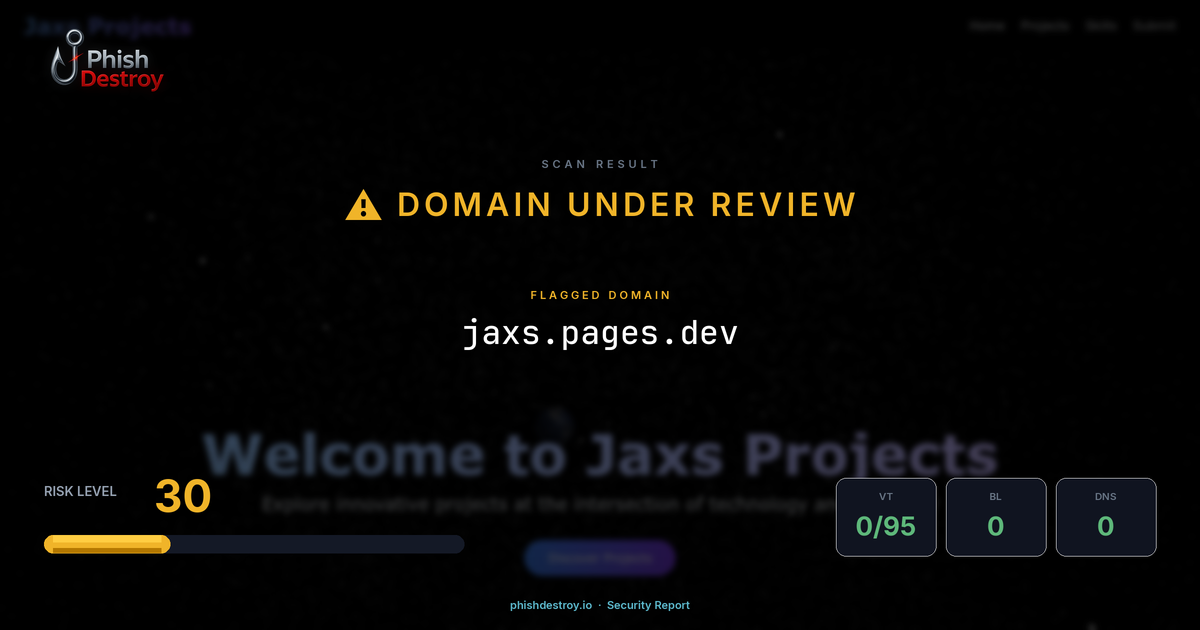Select Projects in the navigation bar
The width and height of the screenshot is (1200, 630).
coord(1045,26)
